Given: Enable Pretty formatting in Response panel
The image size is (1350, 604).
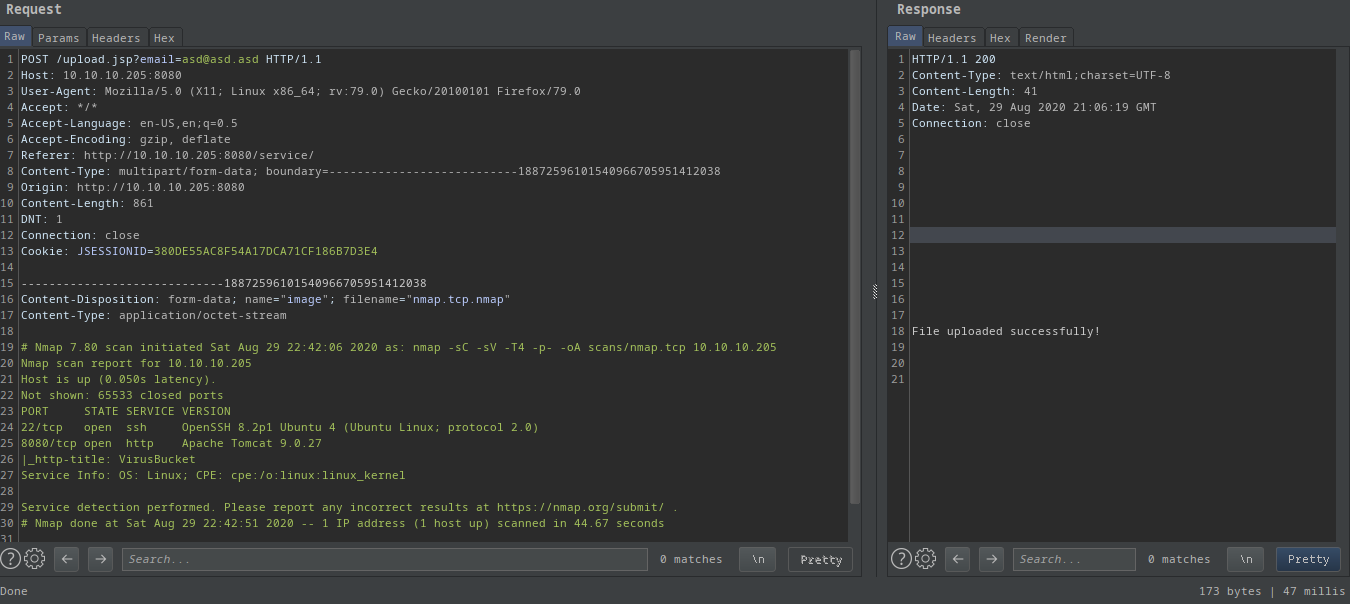Looking at the screenshot, I should [x=1308, y=559].
